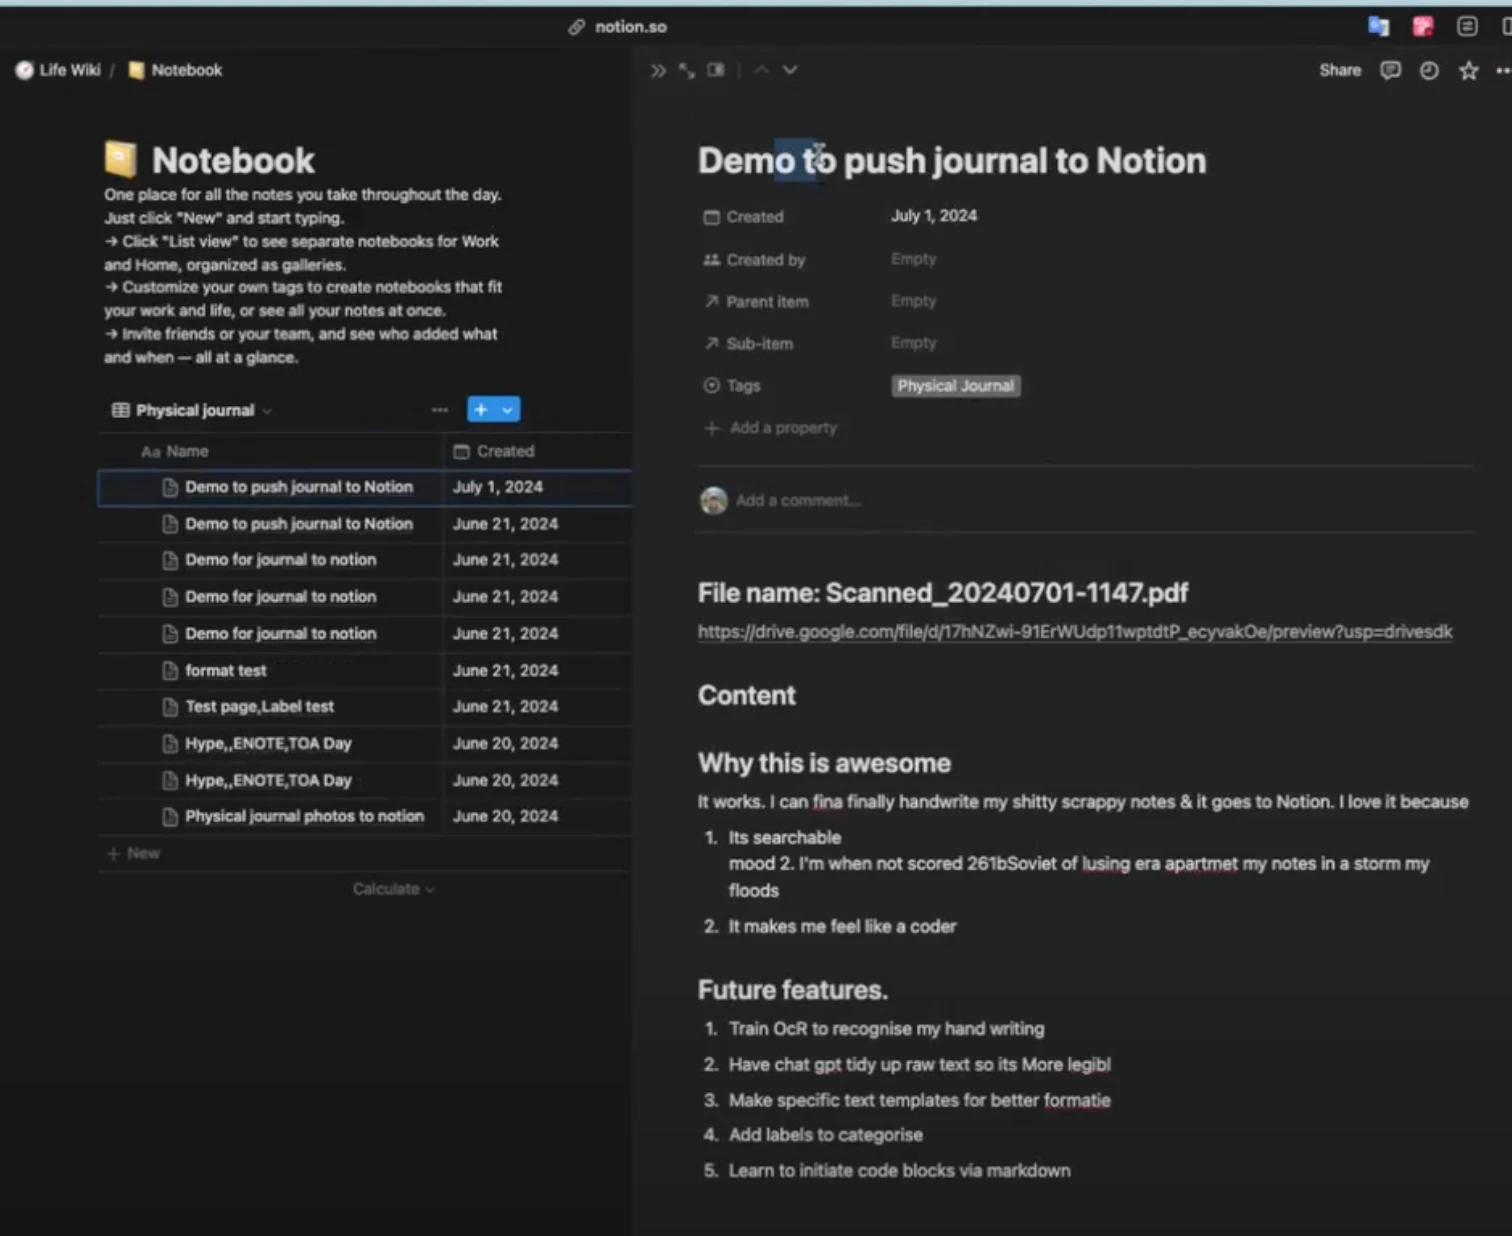Viewport: 1512px width, 1236px height.
Task: Collapse the side peek with double chevron icon
Action: click(x=657, y=70)
